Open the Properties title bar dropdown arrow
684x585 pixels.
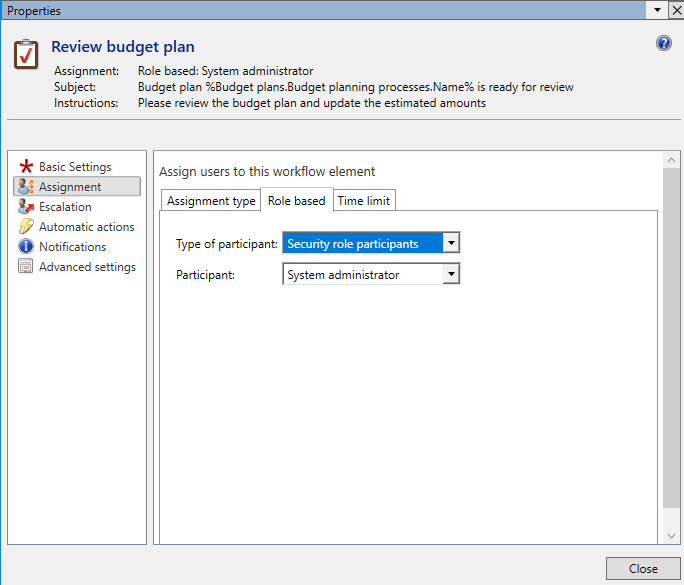657,9
